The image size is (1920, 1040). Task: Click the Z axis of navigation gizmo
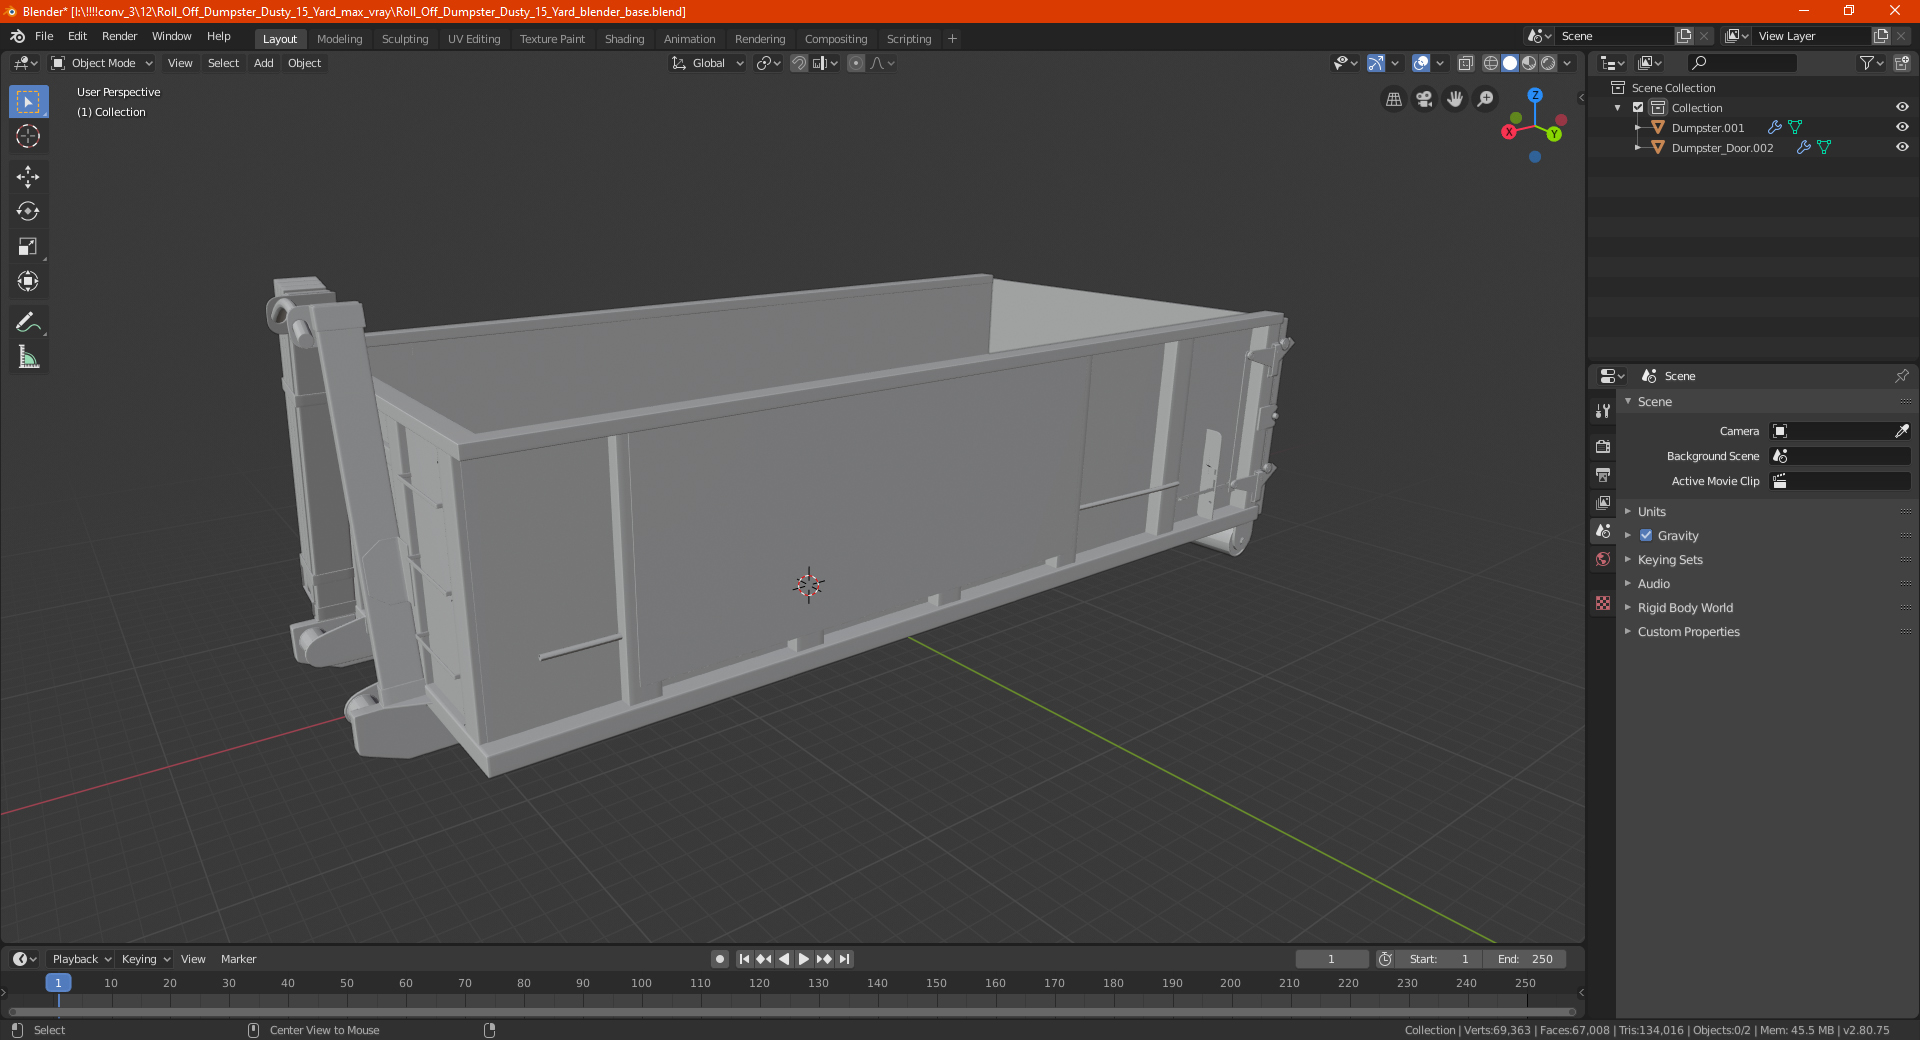(1535, 95)
